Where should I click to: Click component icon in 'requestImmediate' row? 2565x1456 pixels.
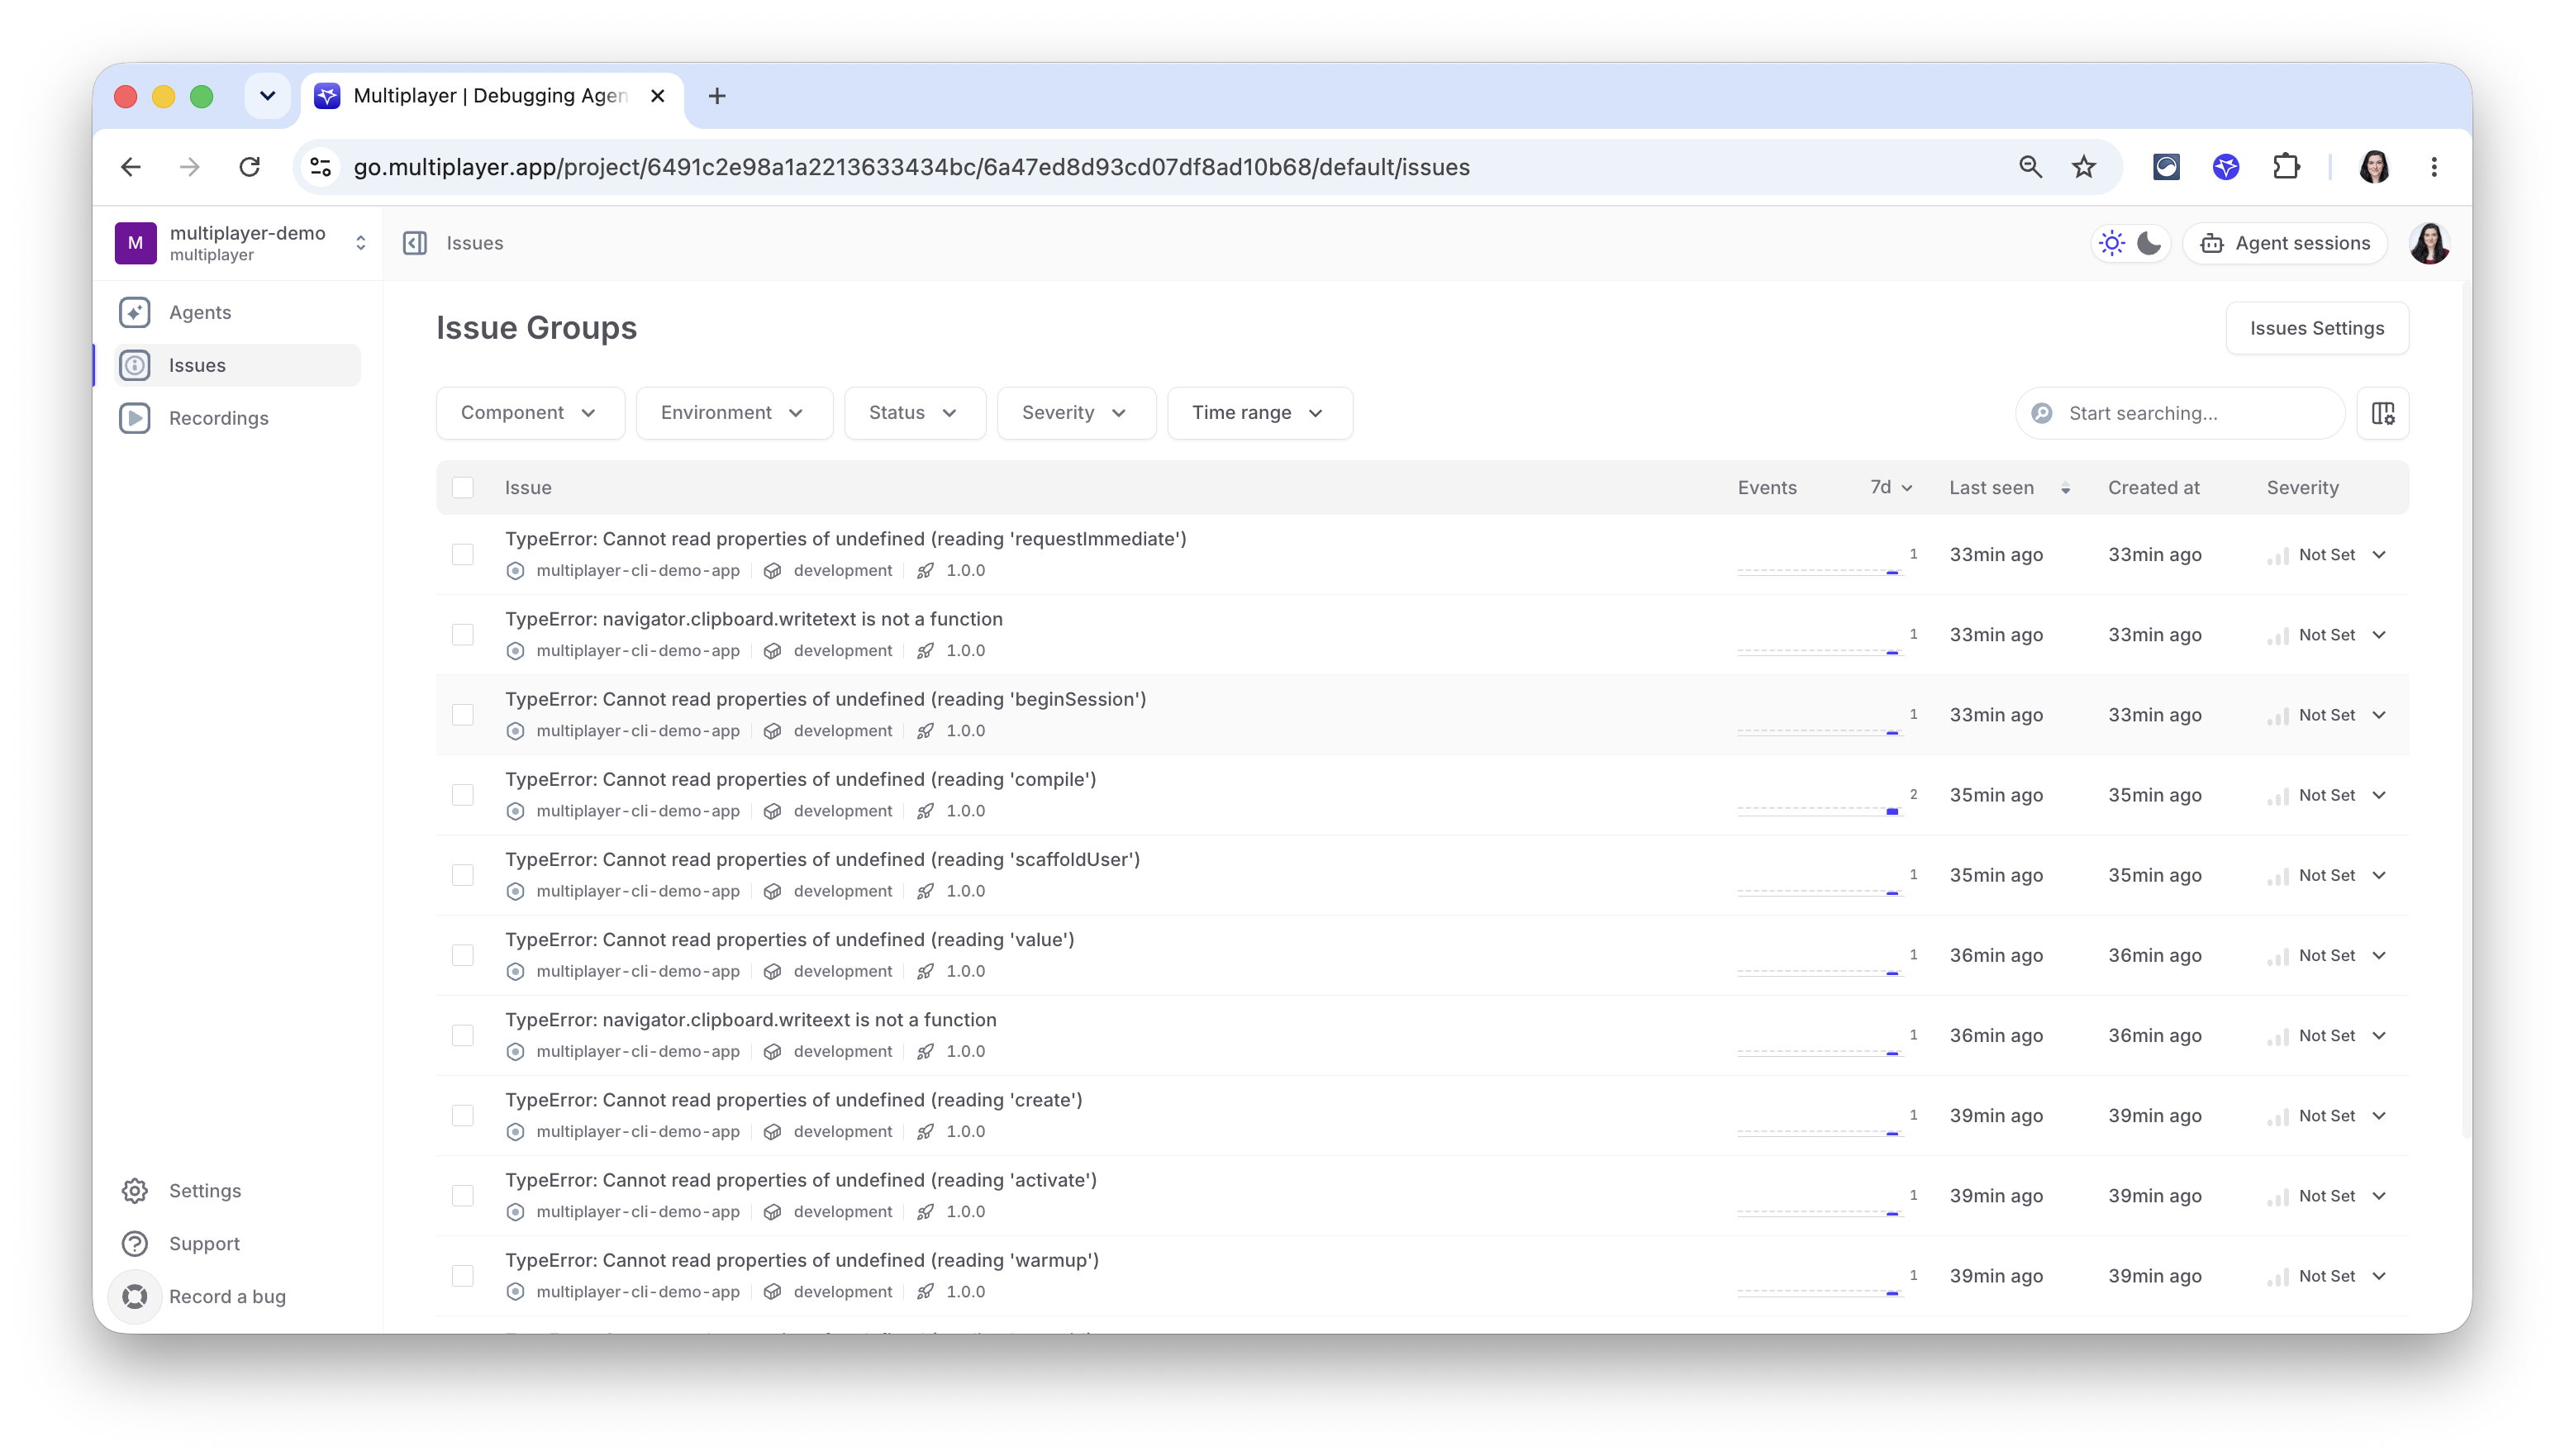coord(515,571)
